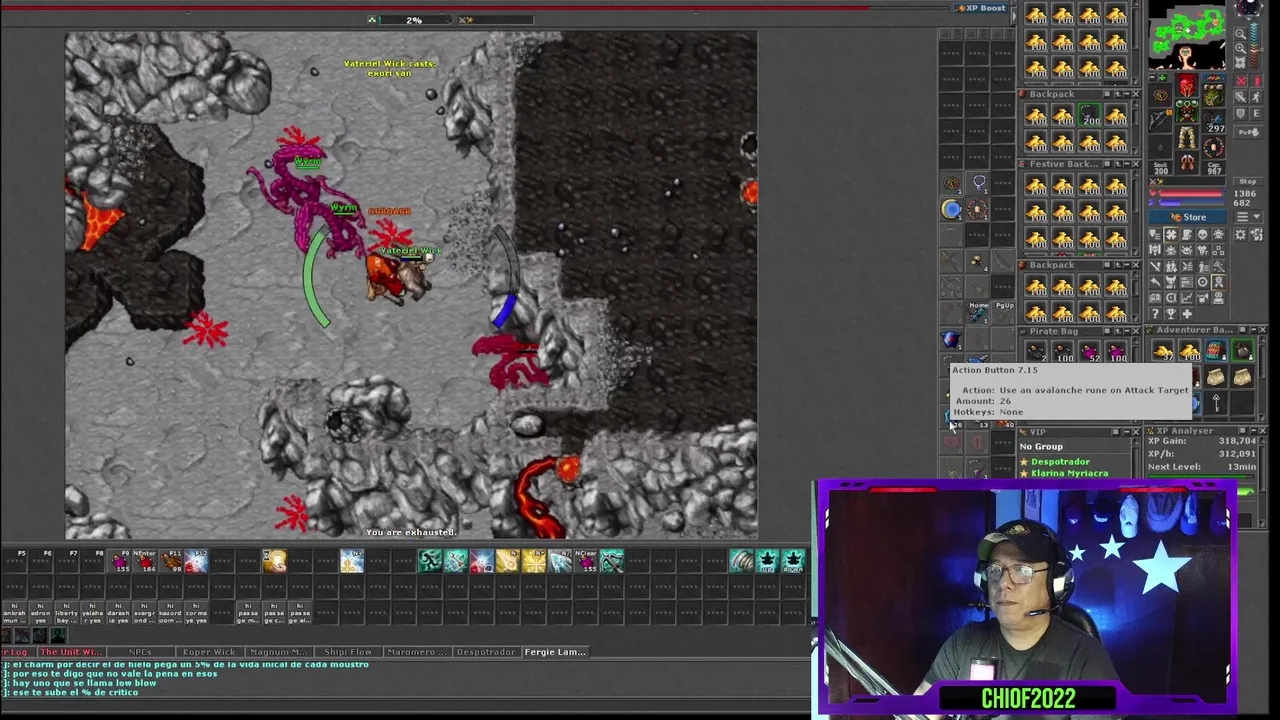
Task: Click the hourglass scroll action button
Action: [274, 561]
